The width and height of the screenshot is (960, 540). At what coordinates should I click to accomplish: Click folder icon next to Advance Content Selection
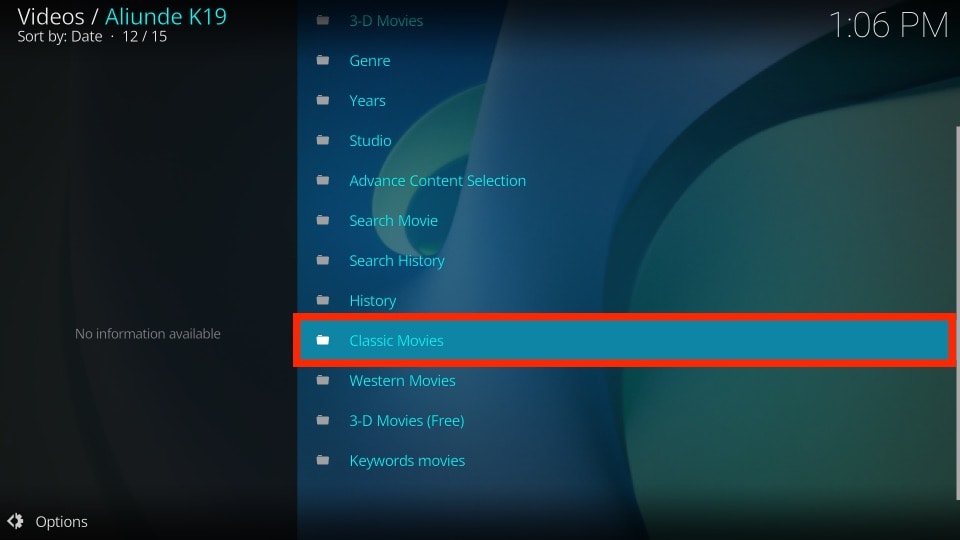[323, 180]
